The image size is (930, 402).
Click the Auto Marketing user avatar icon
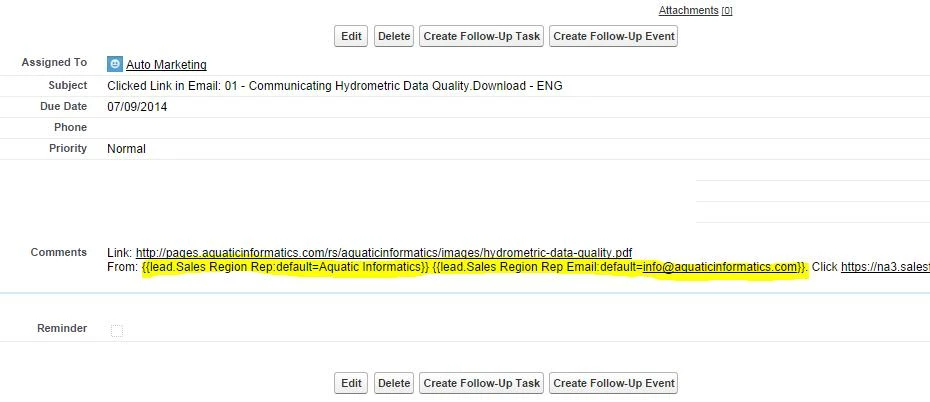[x=114, y=64]
